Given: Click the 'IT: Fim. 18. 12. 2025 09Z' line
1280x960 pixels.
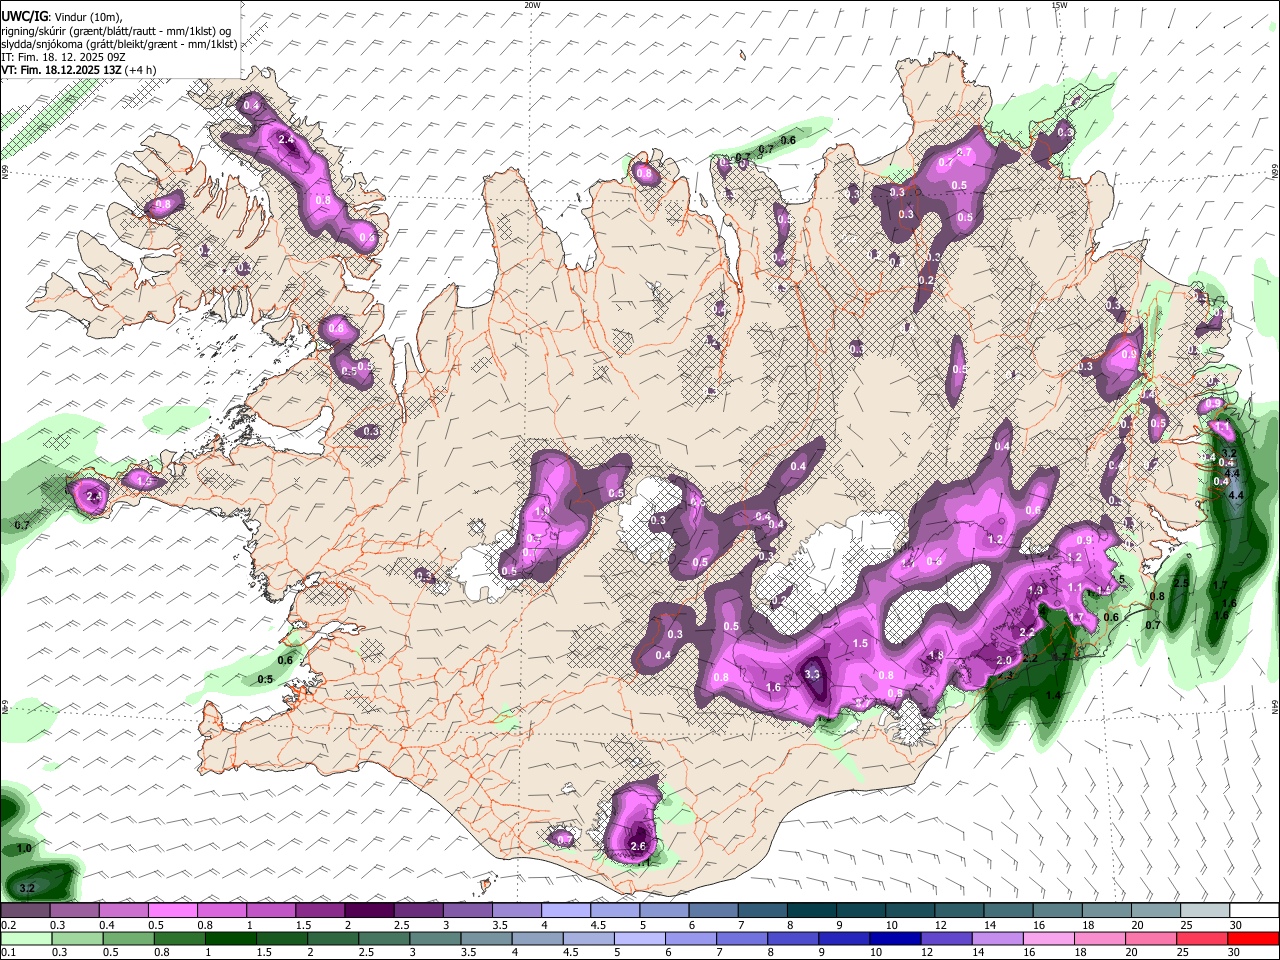Looking at the screenshot, I should (65, 57).
